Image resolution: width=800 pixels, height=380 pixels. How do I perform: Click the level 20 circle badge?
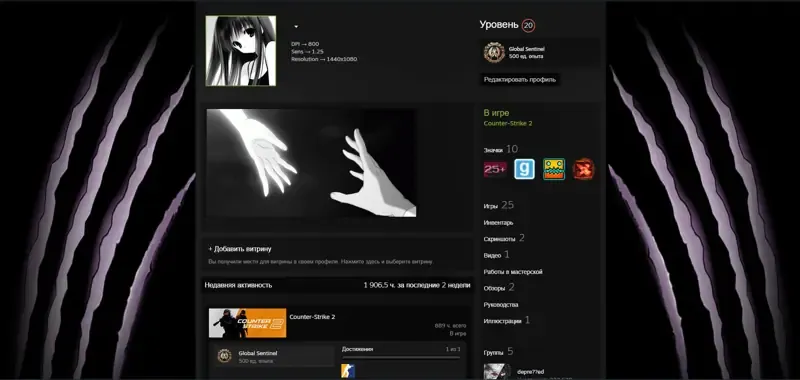tap(529, 25)
